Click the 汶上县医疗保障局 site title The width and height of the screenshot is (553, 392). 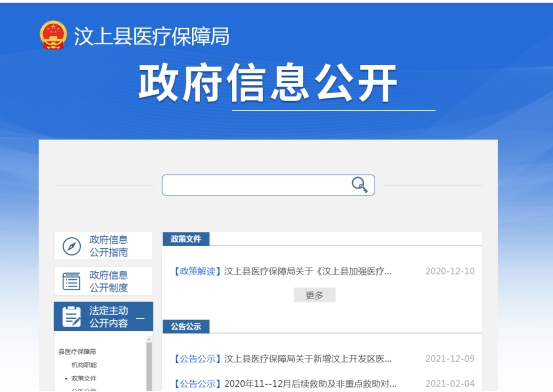coord(152,36)
